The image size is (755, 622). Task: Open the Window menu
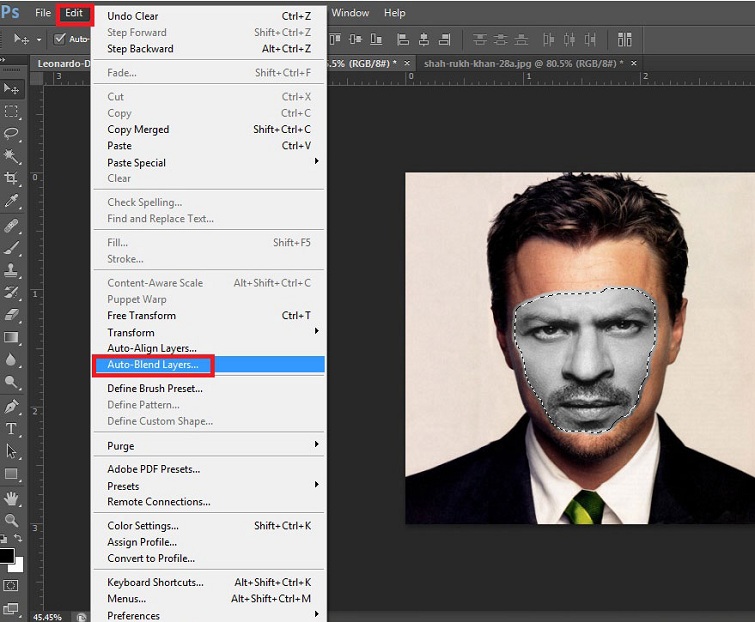click(x=350, y=13)
